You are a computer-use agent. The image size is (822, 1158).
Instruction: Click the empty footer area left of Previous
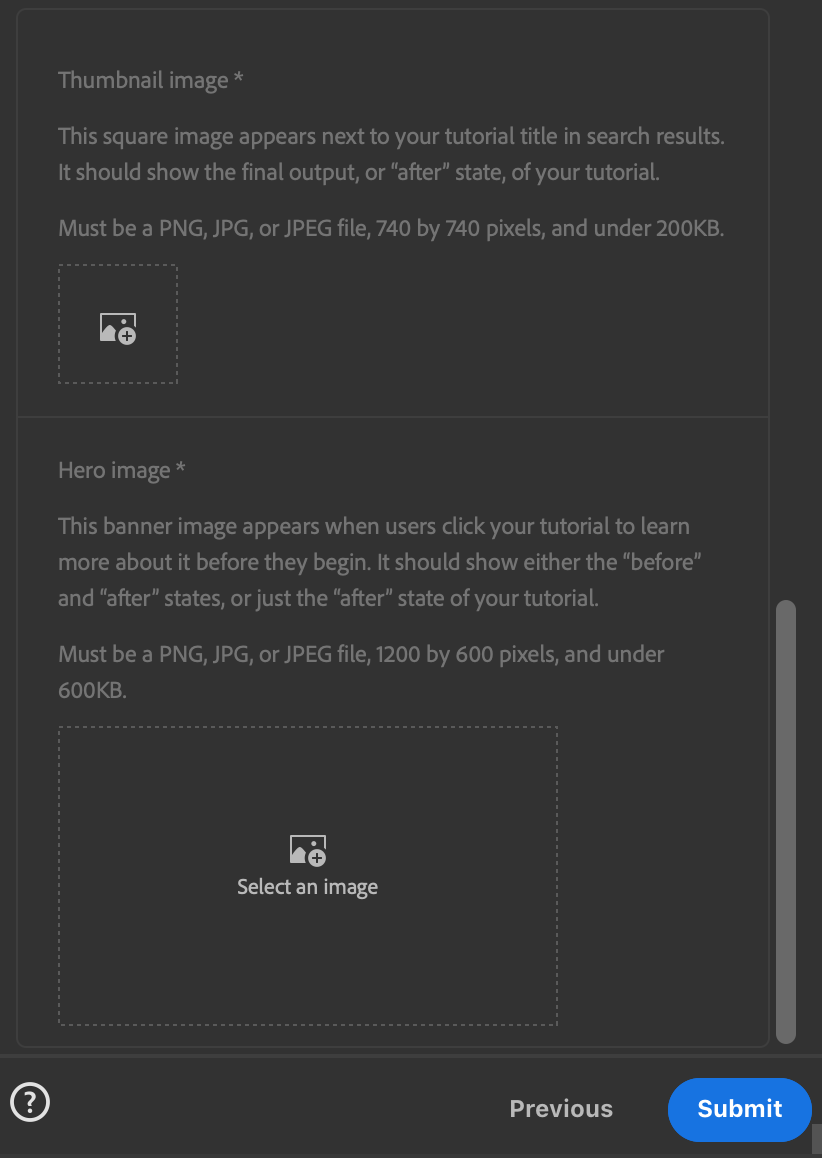[270, 1109]
